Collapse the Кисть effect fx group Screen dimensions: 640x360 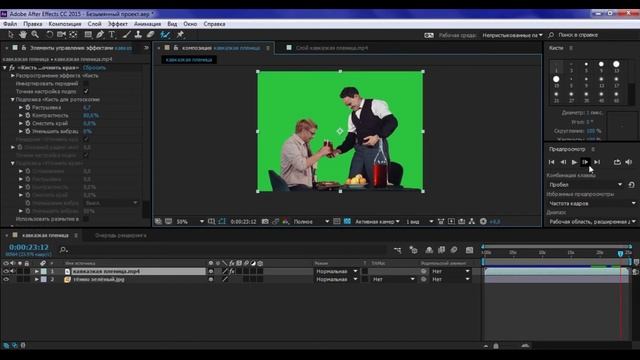5,67
